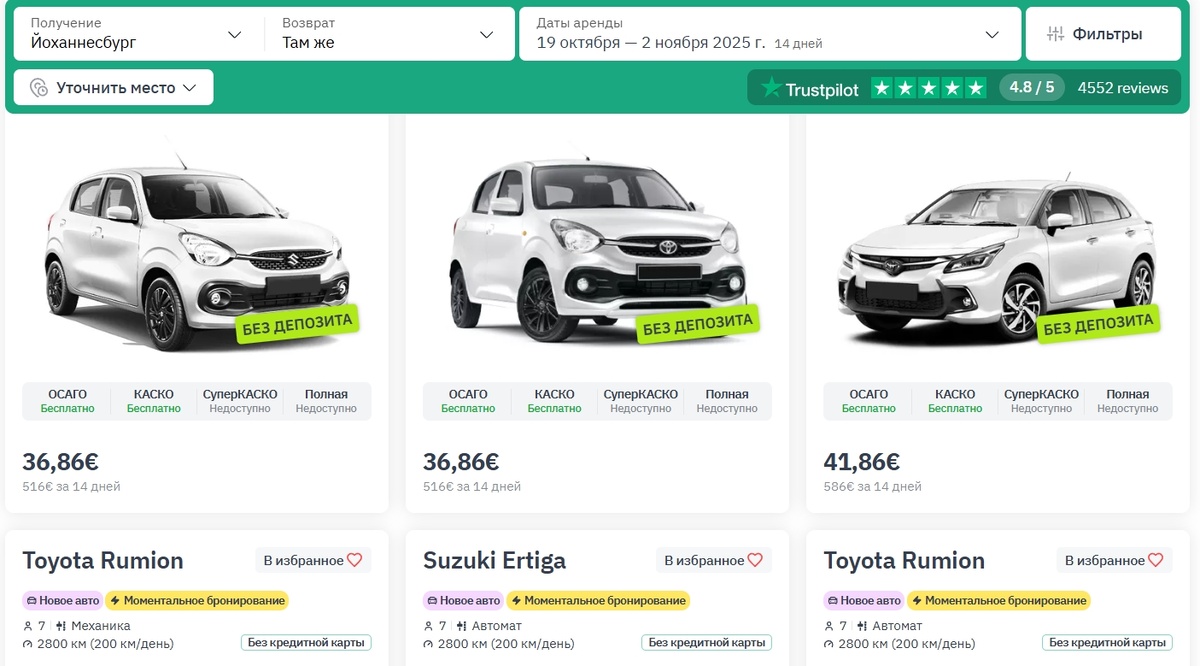The width and height of the screenshot is (1200, 666).
Task: Click the filters sliders icon
Action: click(x=1055, y=34)
